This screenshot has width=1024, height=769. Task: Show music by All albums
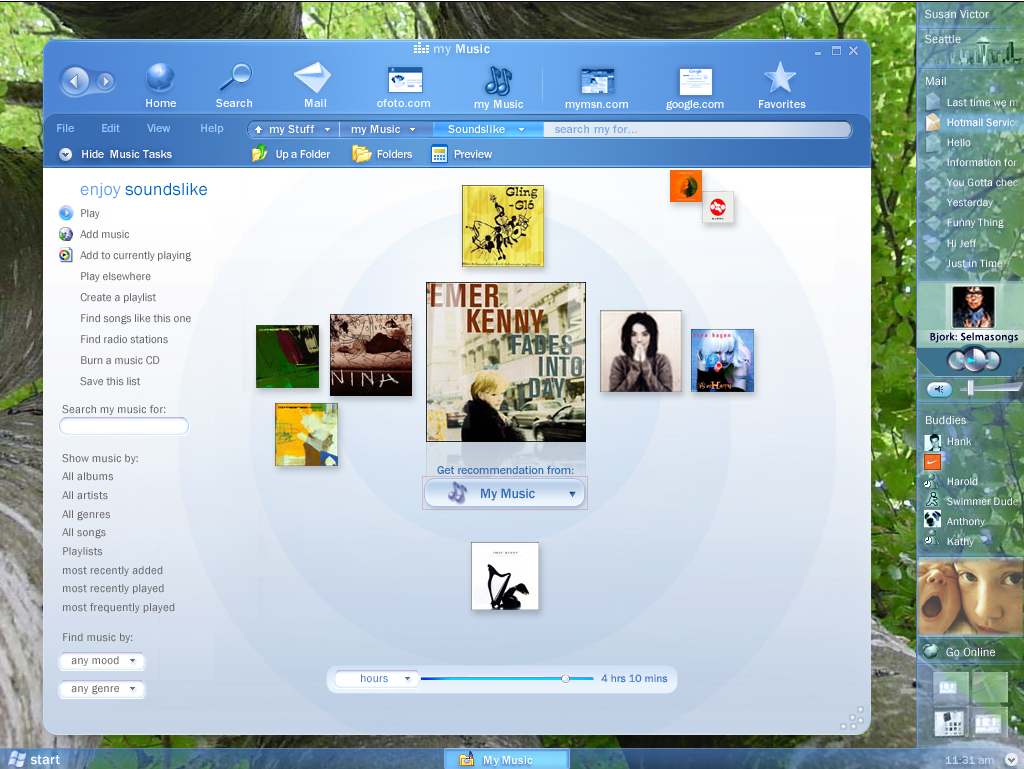pyautogui.click(x=88, y=476)
